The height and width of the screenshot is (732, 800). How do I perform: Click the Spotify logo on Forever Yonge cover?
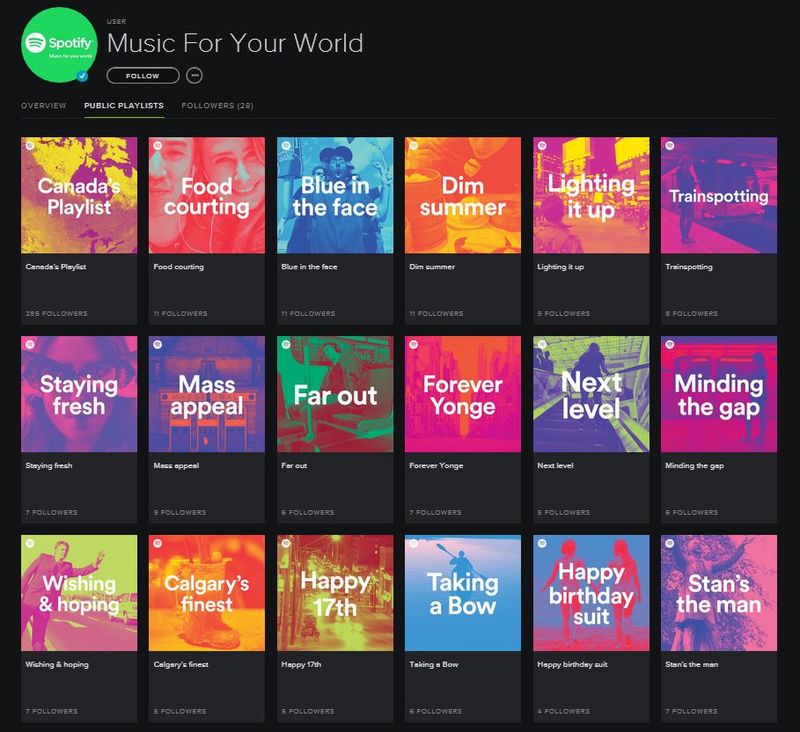(x=414, y=344)
